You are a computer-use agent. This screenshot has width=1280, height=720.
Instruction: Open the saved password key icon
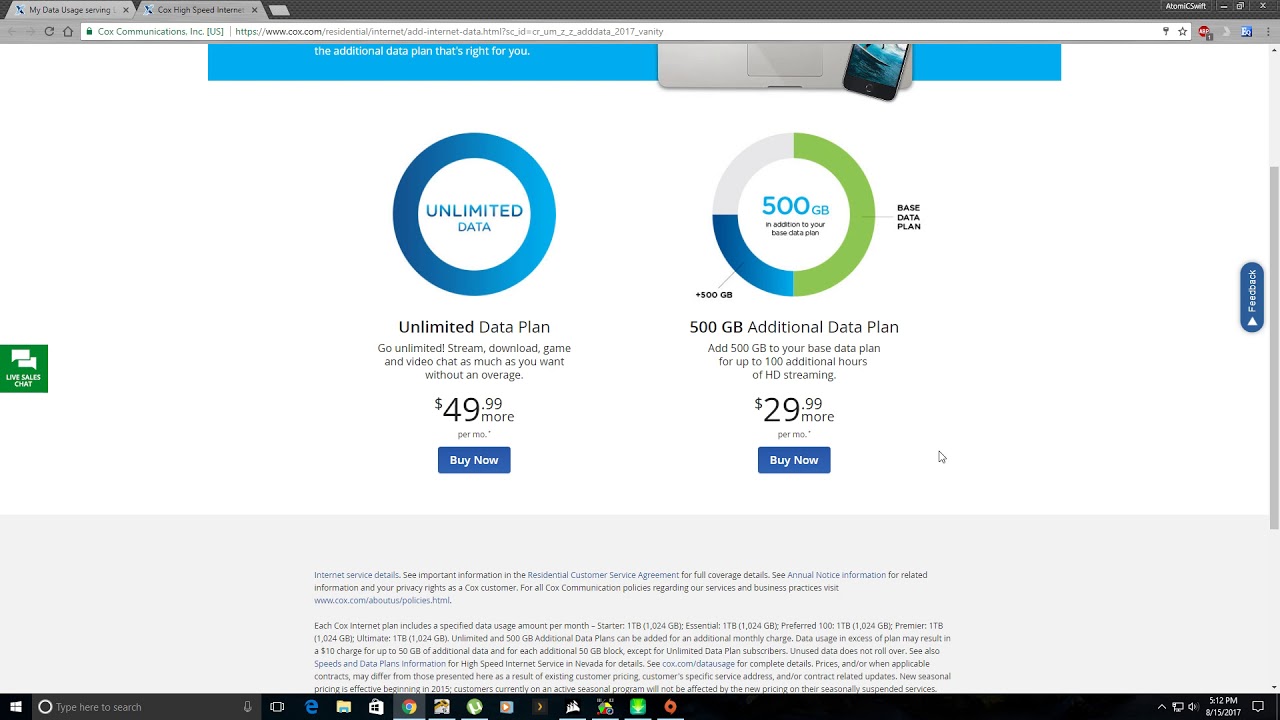point(1165,31)
